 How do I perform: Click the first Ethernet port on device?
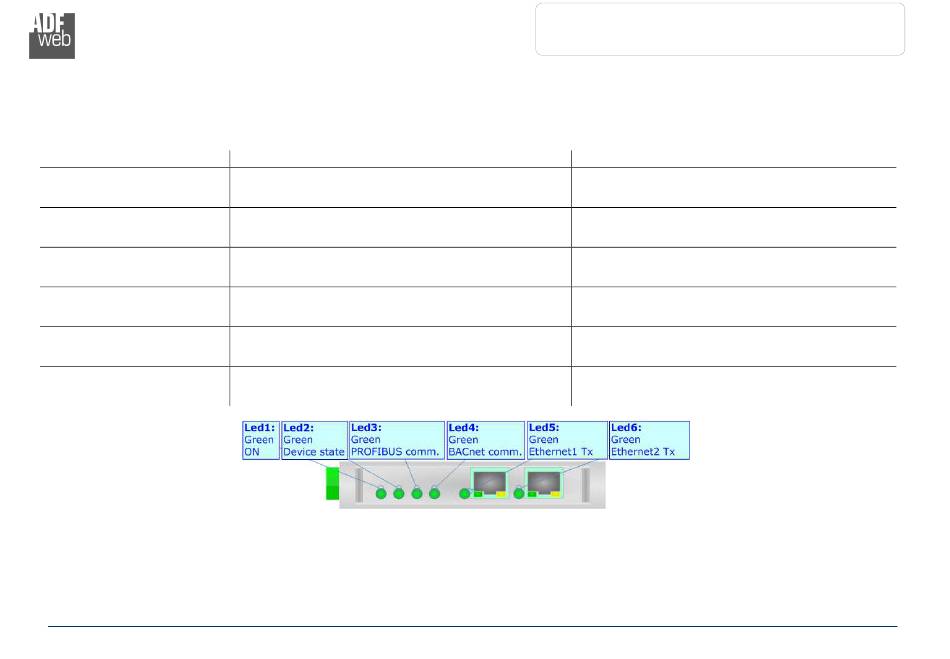tap(490, 483)
